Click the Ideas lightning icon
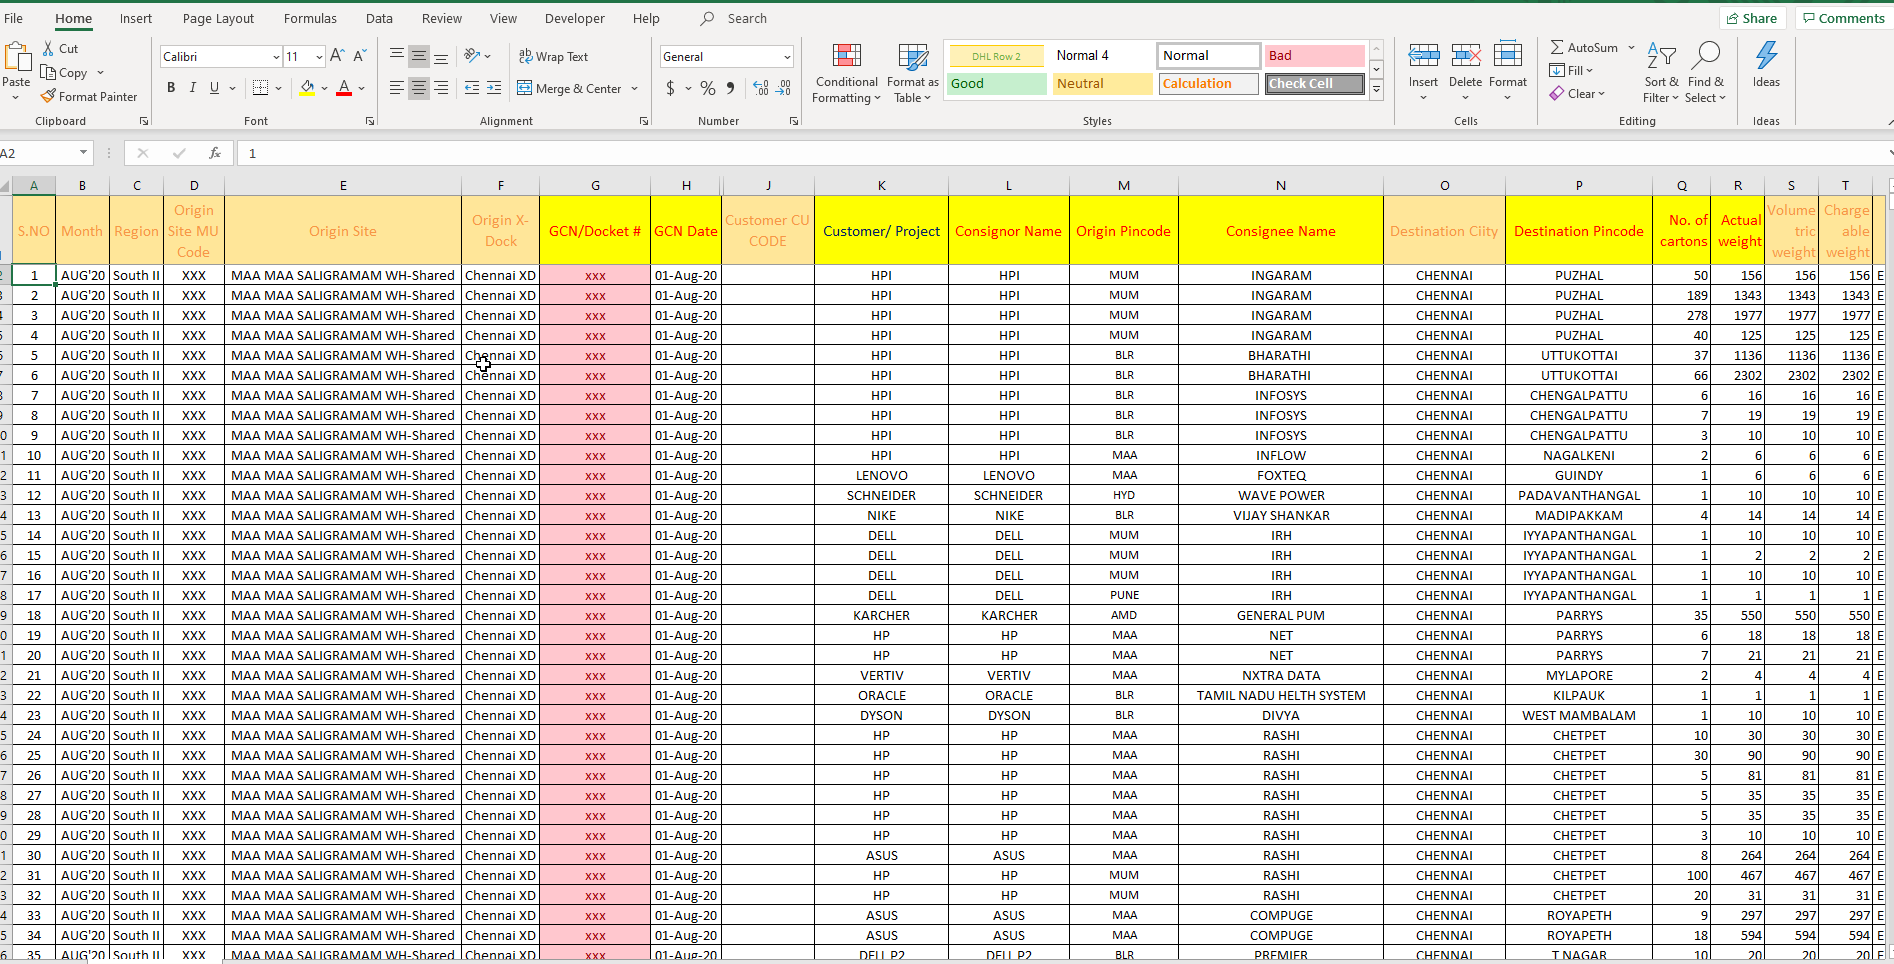The height and width of the screenshot is (964, 1894). pyautogui.click(x=1767, y=56)
